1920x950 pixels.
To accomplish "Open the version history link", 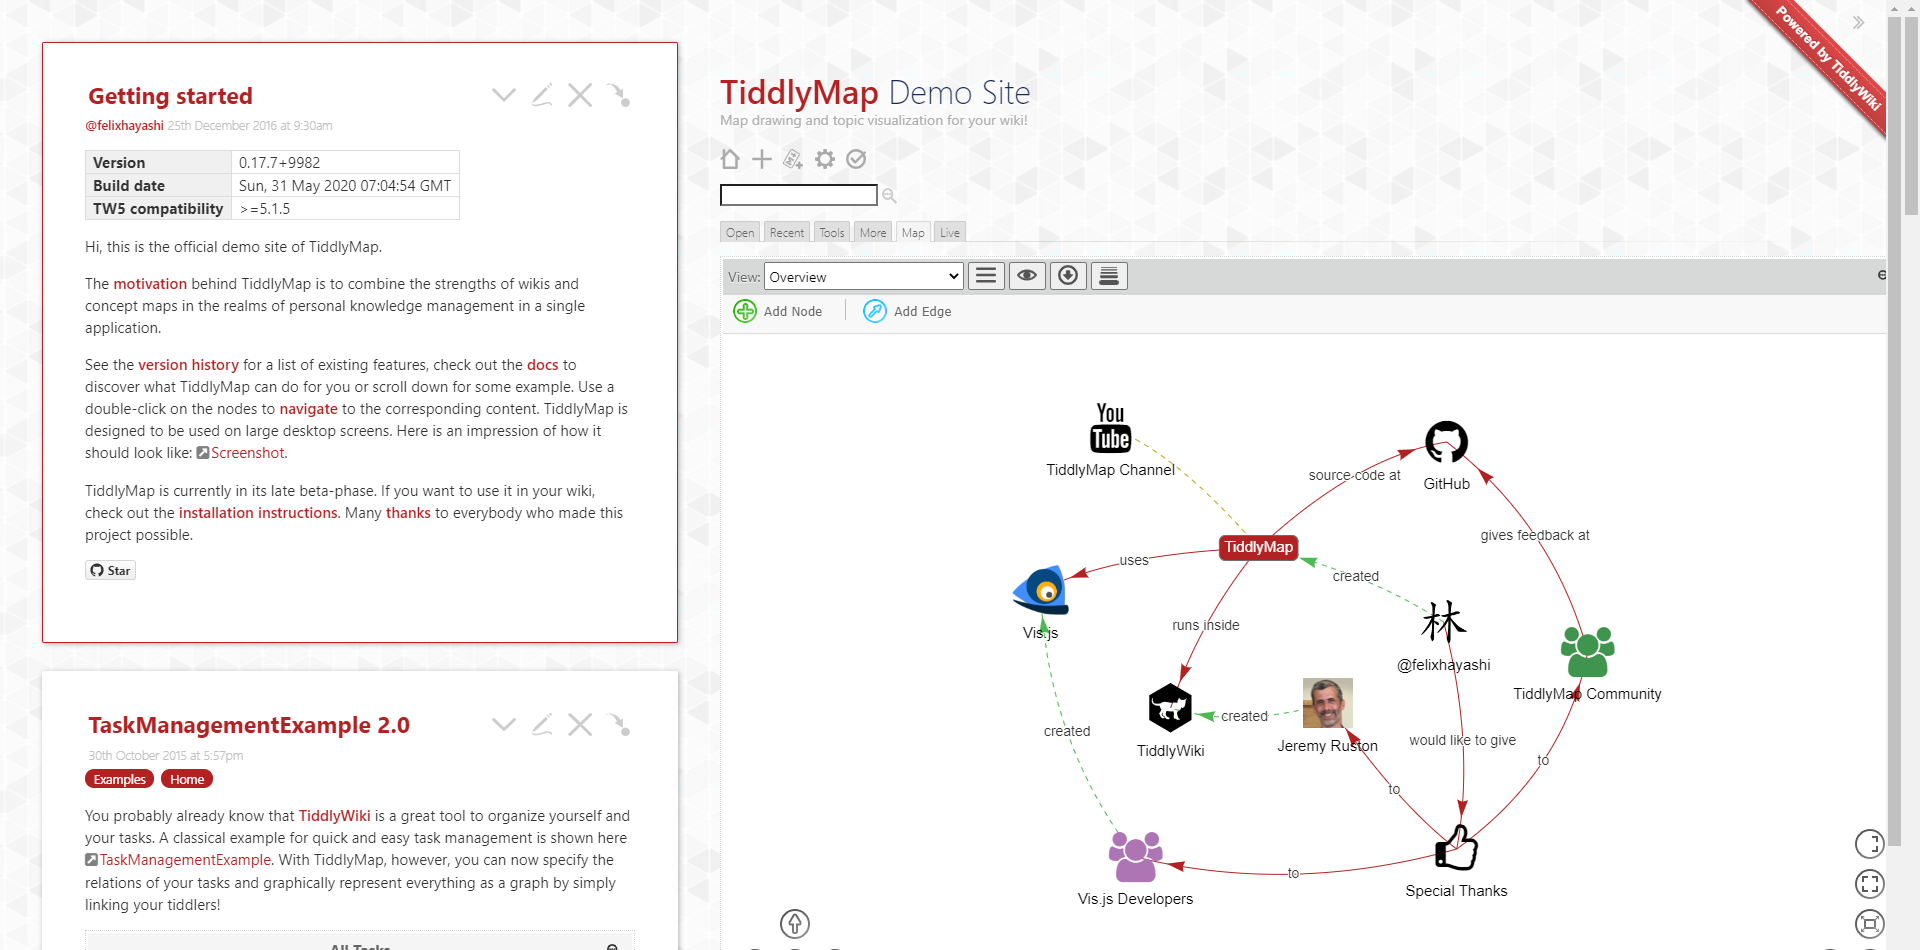I will [188, 365].
